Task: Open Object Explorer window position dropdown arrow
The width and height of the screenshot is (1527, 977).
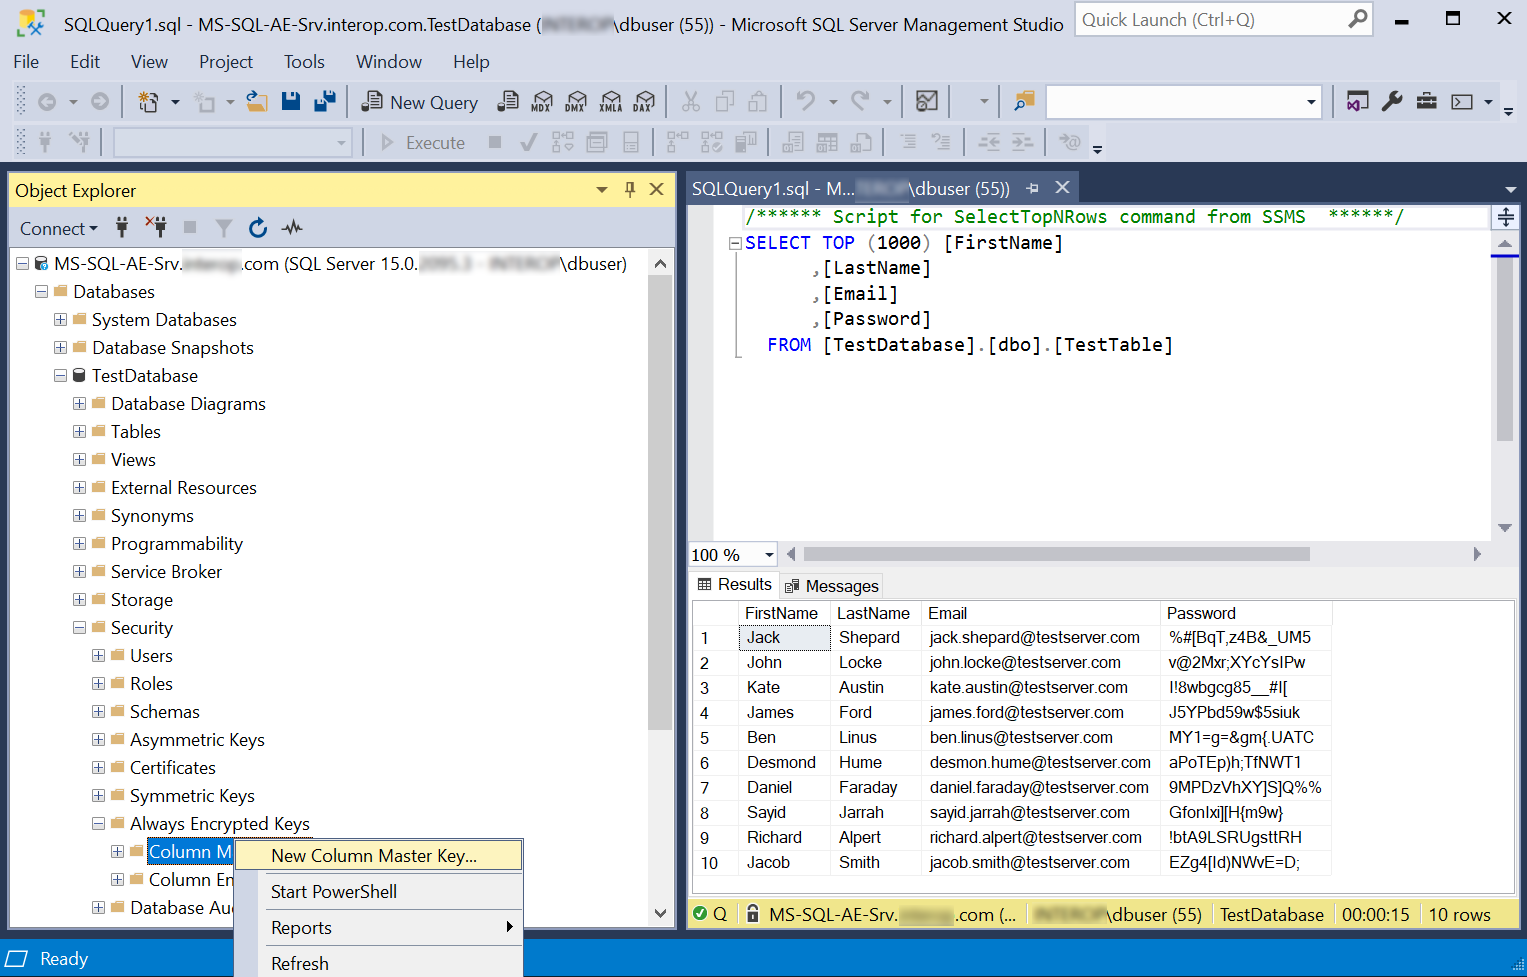Action: coord(602,190)
